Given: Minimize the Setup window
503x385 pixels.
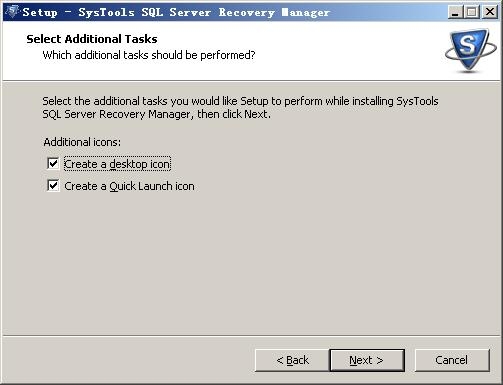Looking at the screenshot, I should 455,12.
